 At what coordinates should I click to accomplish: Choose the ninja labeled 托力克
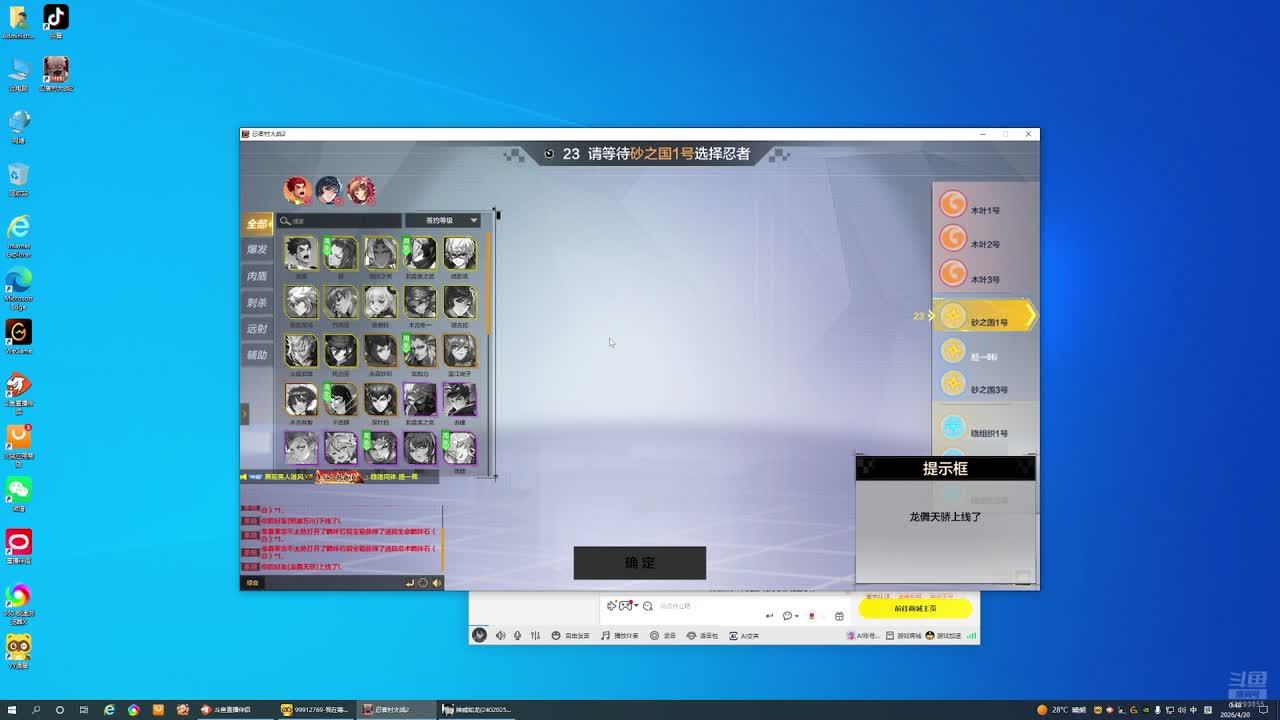tap(341, 351)
